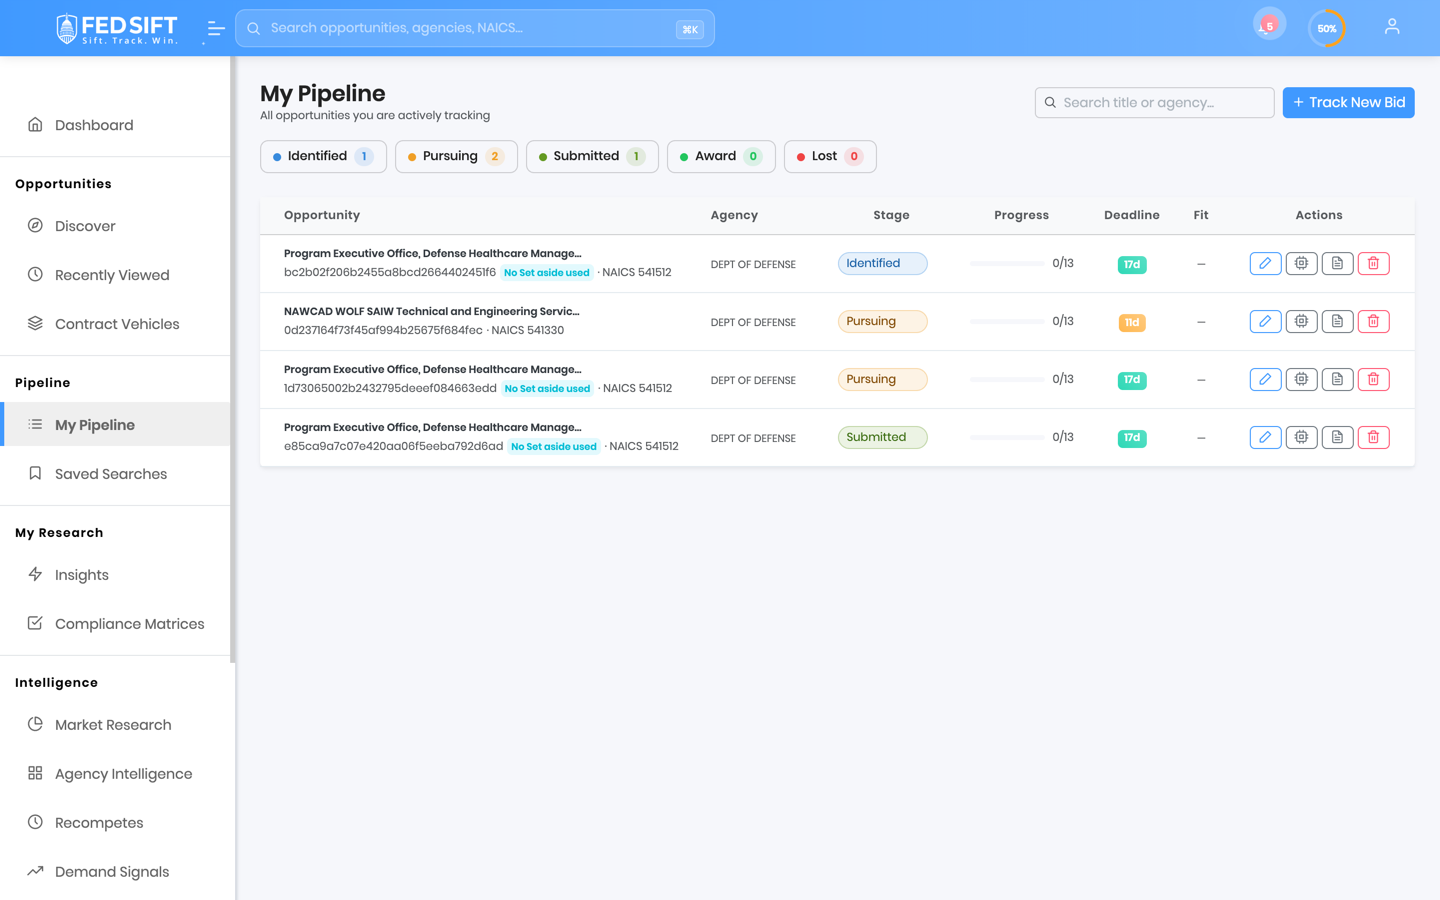Screen dimensions: 1440x900
Task: Open AI chip icon for bc2b02f2 row
Action: pos(1301,264)
